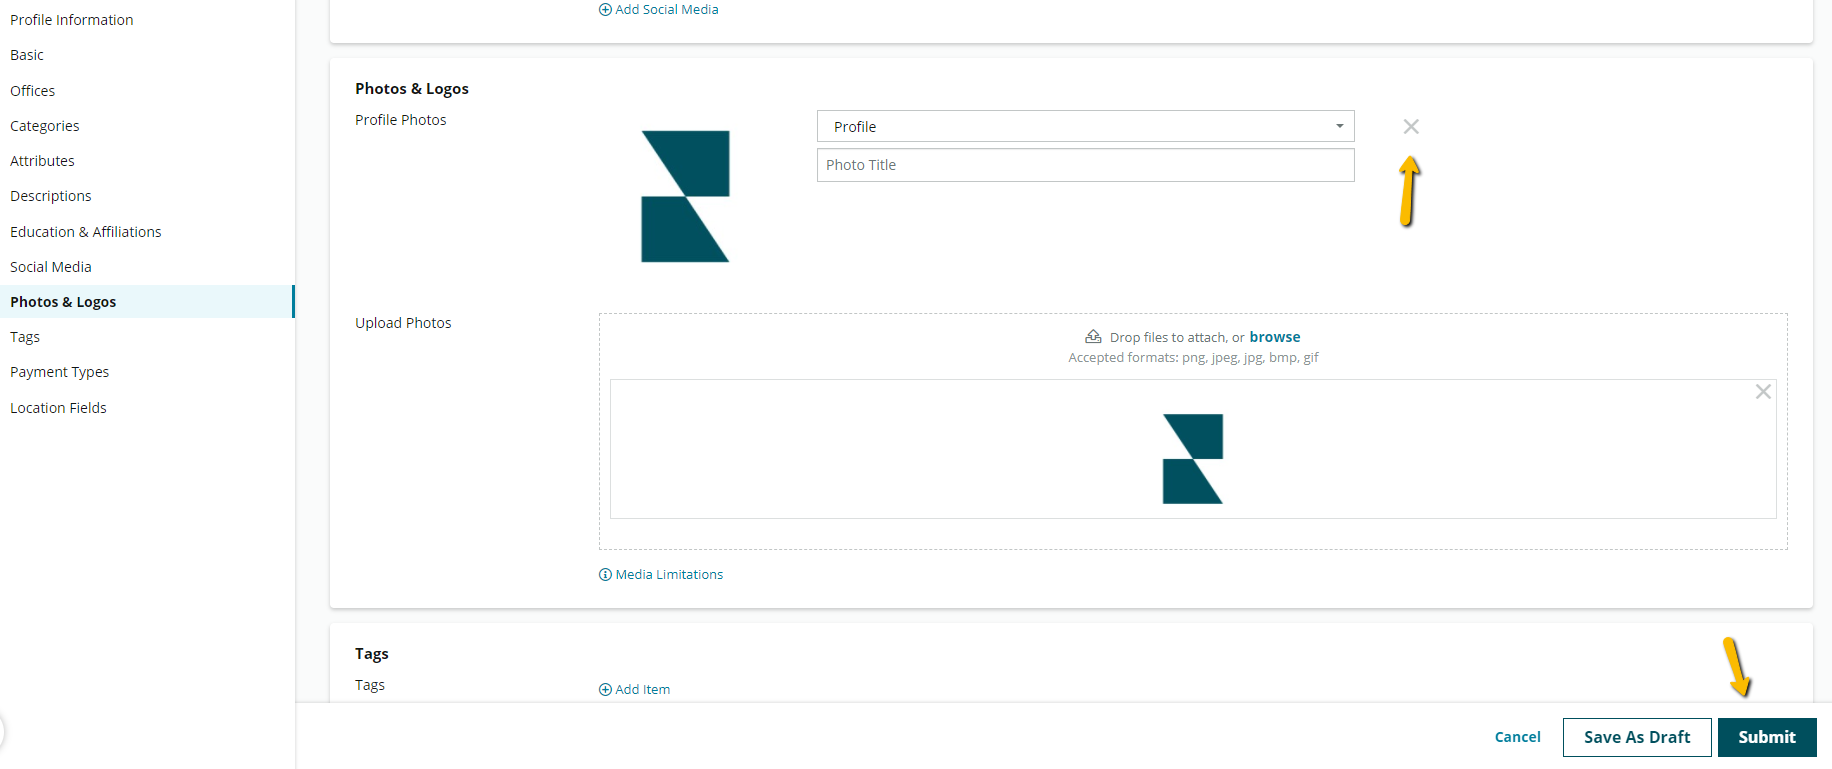The image size is (1832, 769).
Task: Remove the profile photo with X icon
Action: point(1410,127)
